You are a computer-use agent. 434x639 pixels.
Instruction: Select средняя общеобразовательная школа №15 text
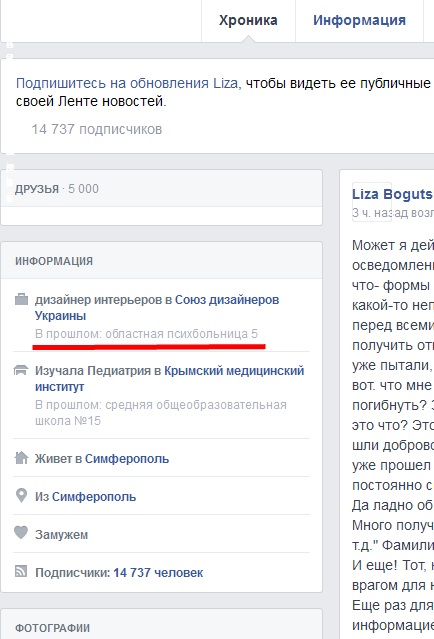point(161,413)
